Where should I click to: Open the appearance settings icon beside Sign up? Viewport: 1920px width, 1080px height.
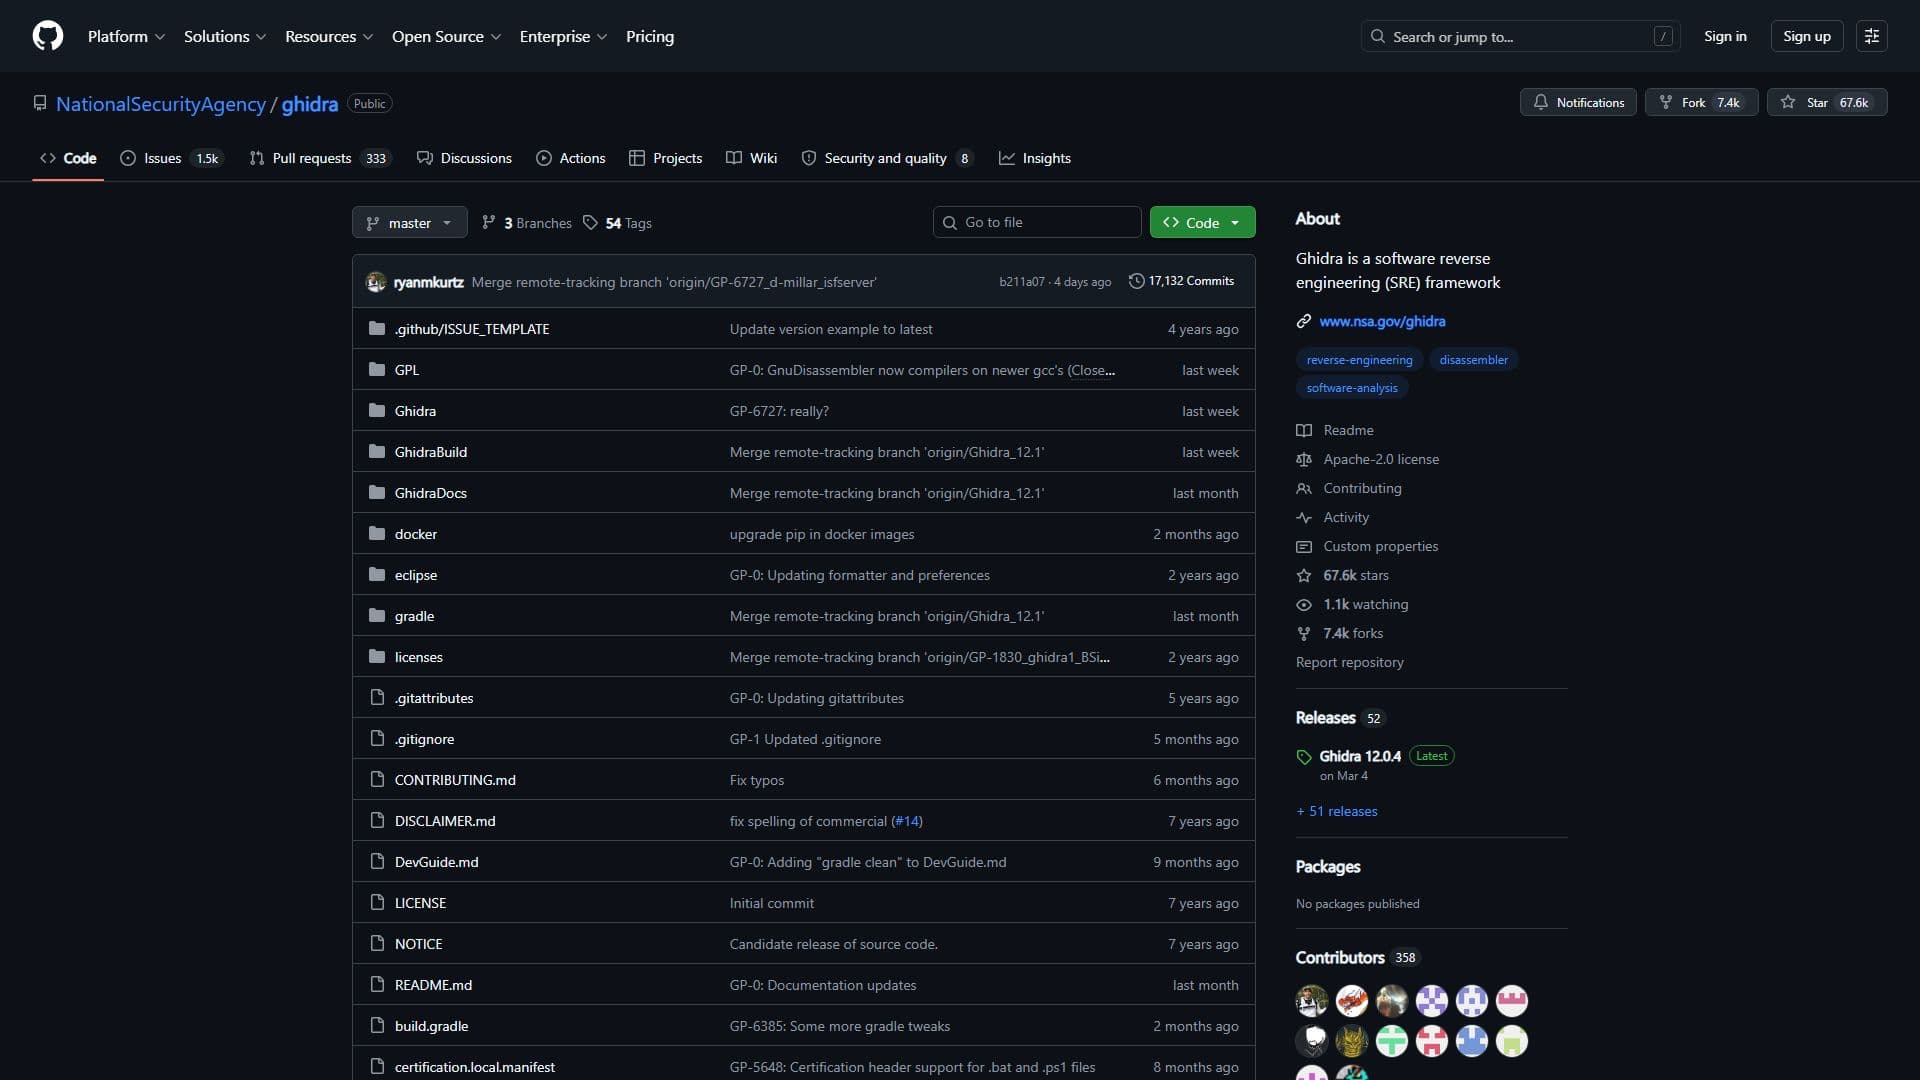tap(1872, 36)
